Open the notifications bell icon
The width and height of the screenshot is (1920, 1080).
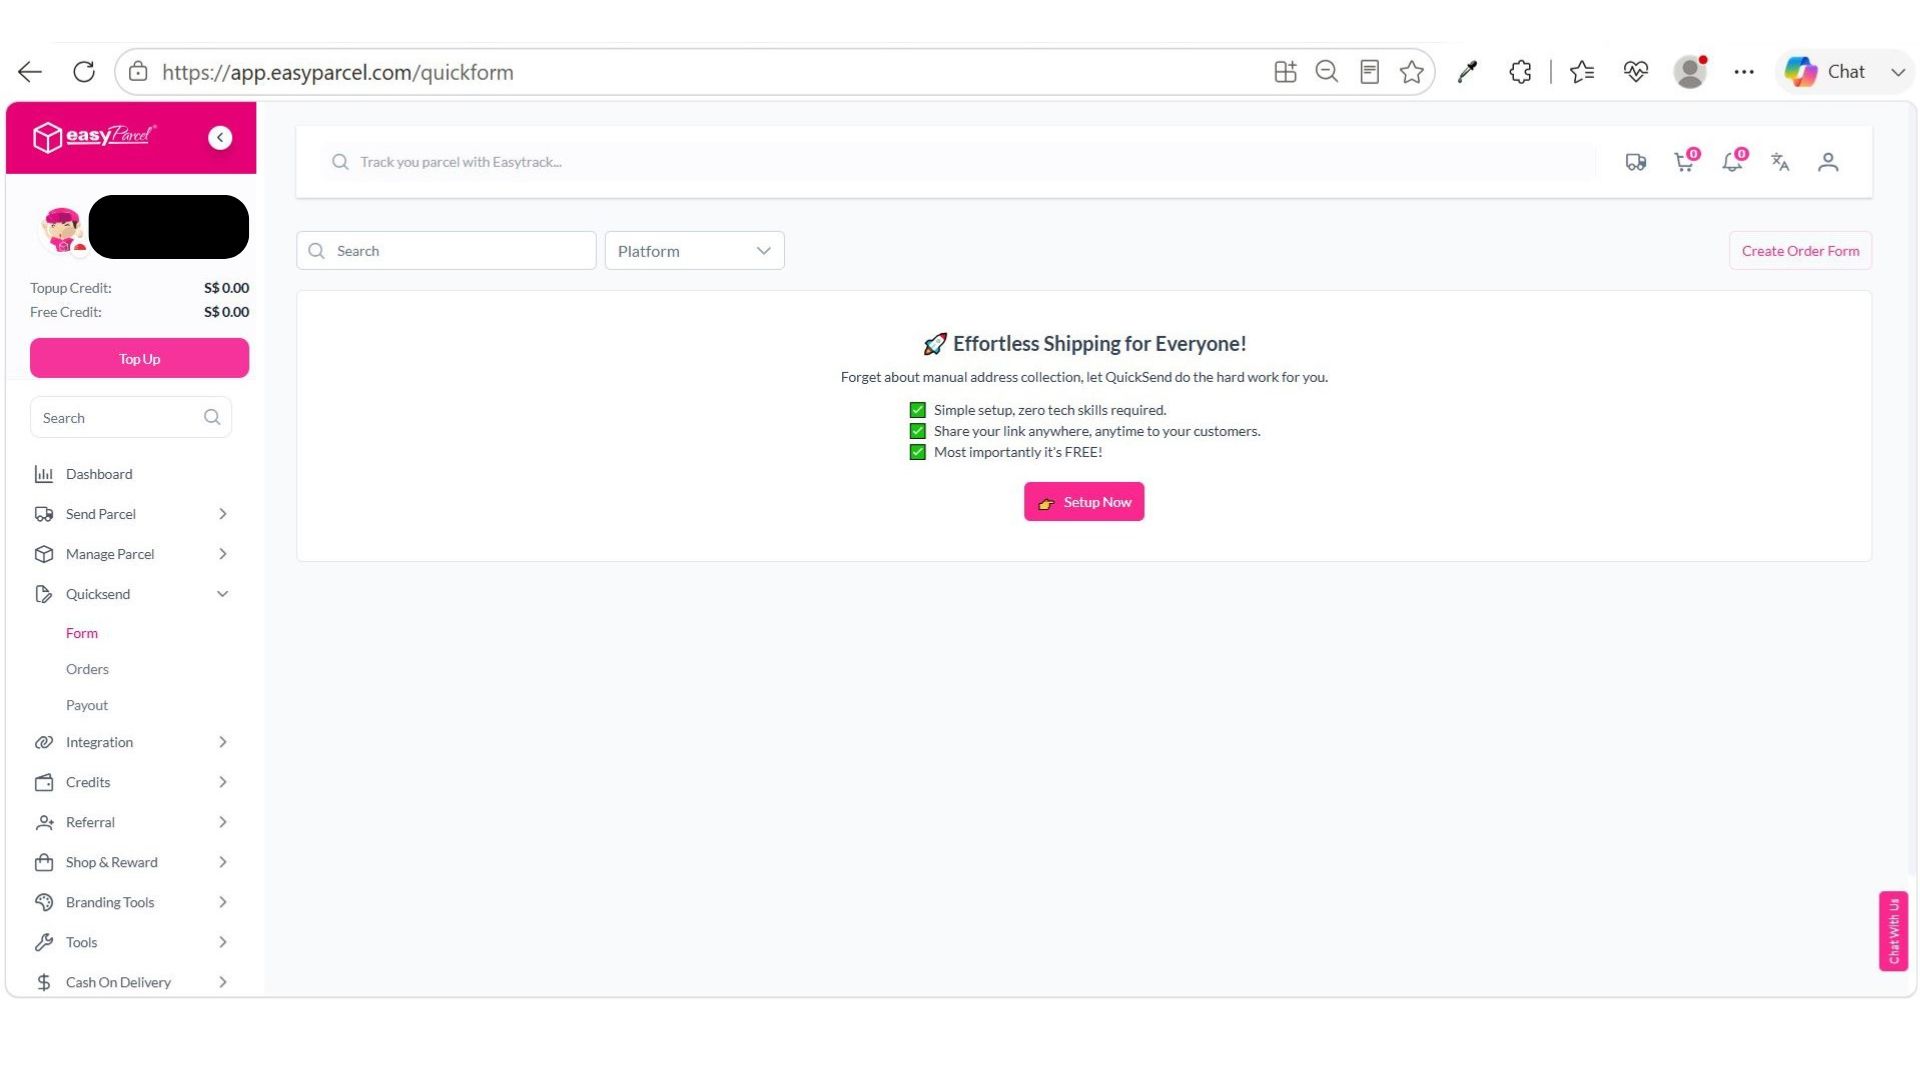1733,161
